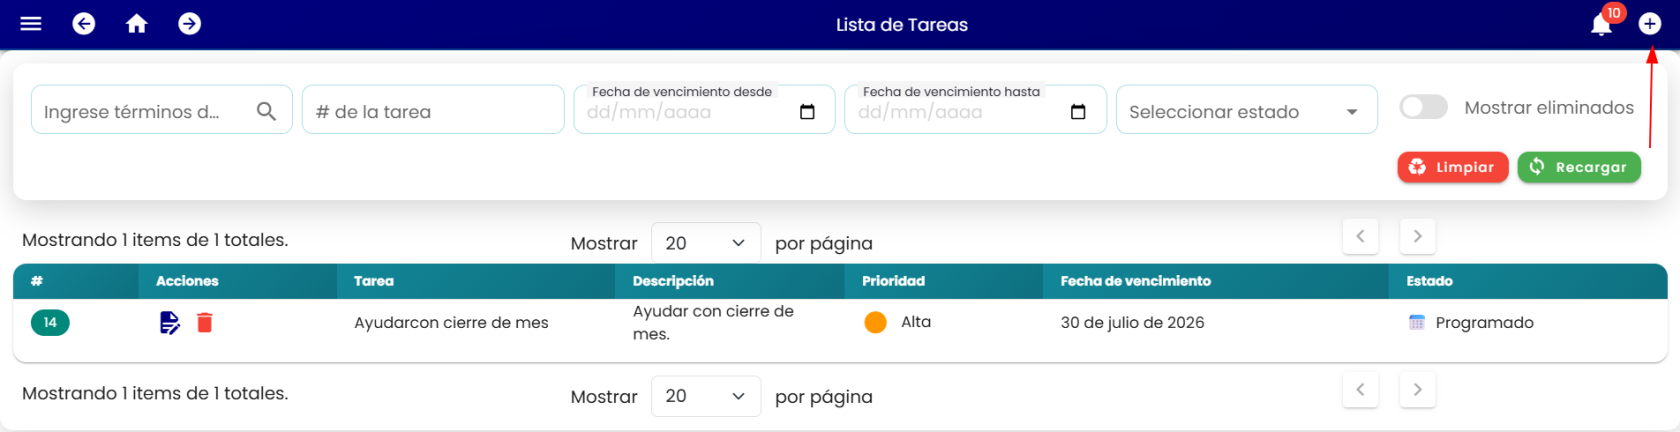Click the Recargar button
Image resolution: width=1680 pixels, height=432 pixels.
point(1578,167)
